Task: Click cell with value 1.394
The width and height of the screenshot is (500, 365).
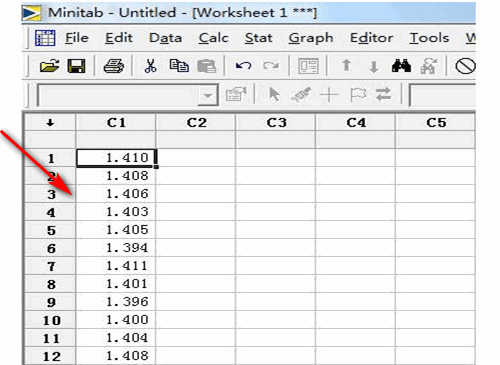Action: click(x=116, y=248)
